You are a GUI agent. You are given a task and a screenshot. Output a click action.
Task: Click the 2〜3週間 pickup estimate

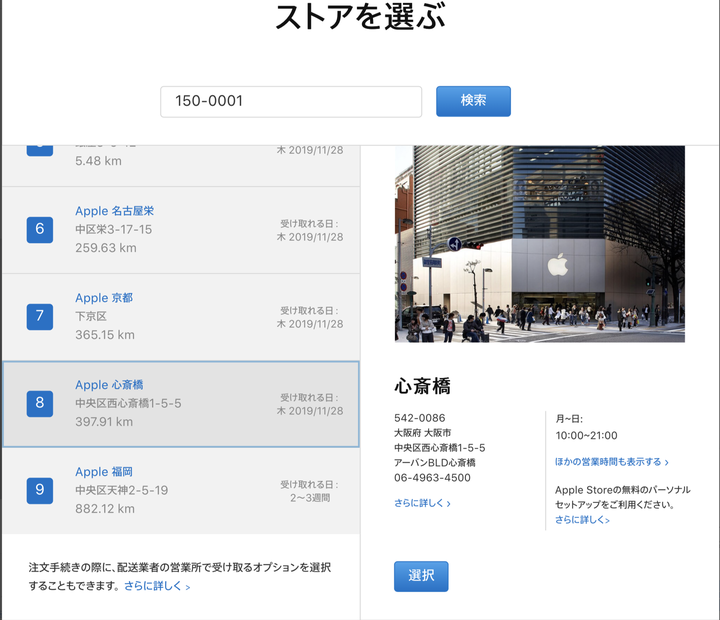click(x=310, y=497)
